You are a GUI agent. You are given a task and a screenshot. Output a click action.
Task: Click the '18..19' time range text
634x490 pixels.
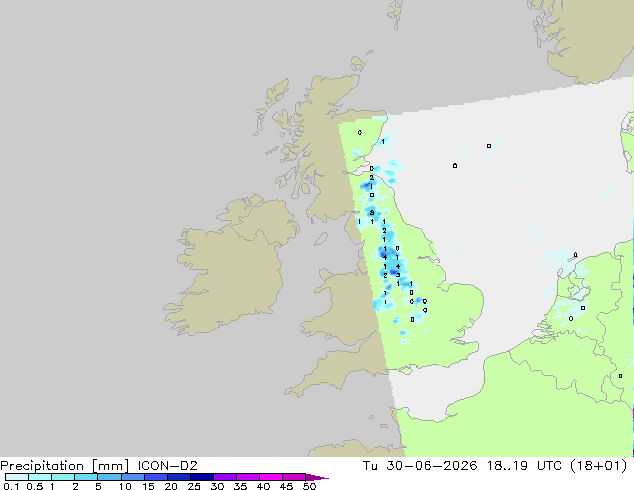click(507, 466)
